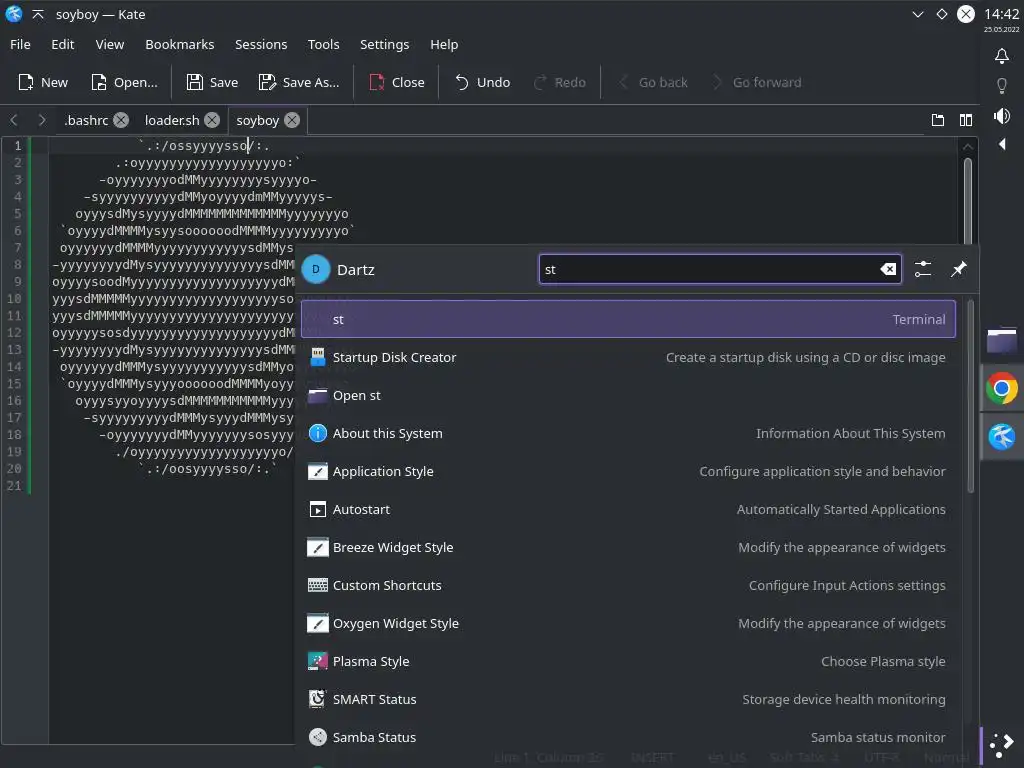
Task: Open the file manager from panel
Action: (1001, 340)
